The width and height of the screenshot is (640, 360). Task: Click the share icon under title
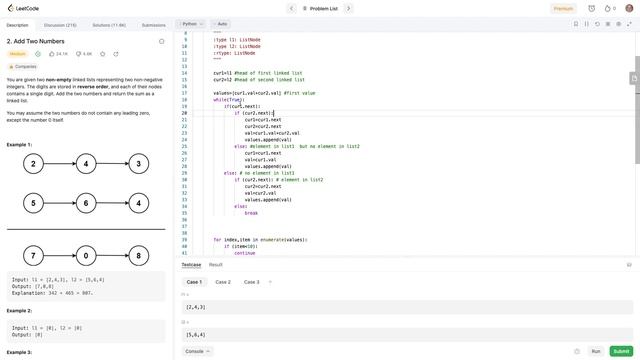116,54
